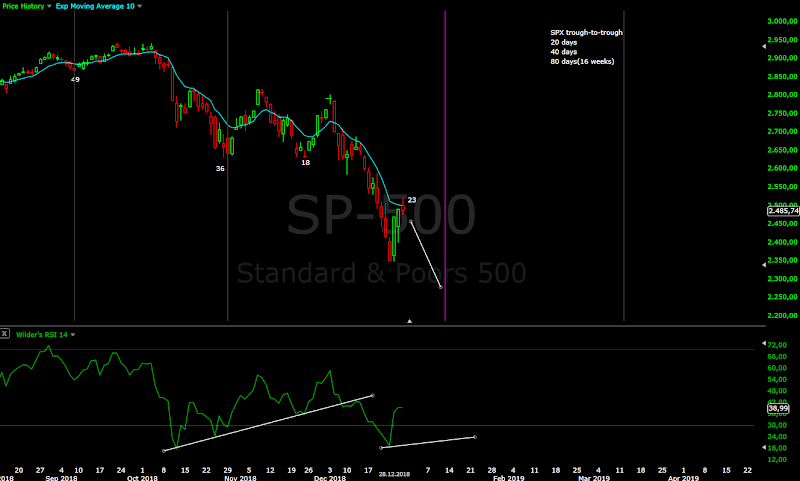This screenshot has width=800, height=481.
Task: Select the bar count label 18
Action: point(305,163)
